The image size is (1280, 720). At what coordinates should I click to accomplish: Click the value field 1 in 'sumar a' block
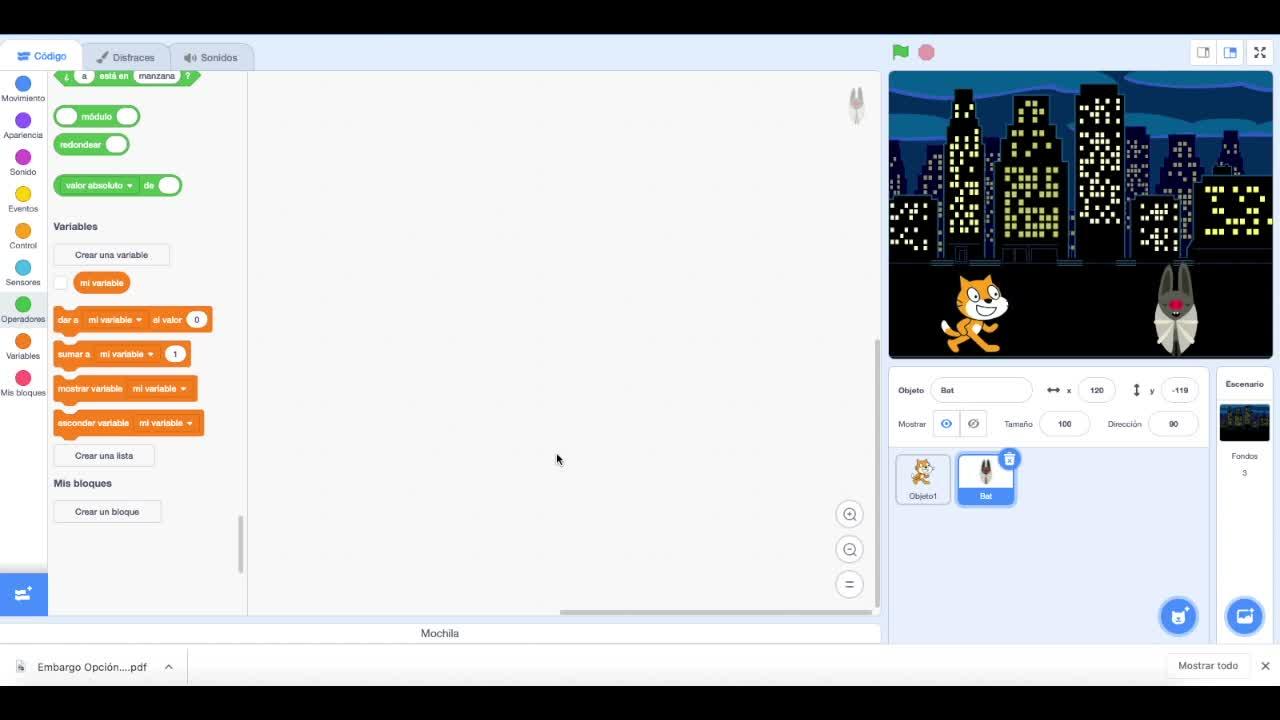pos(175,354)
